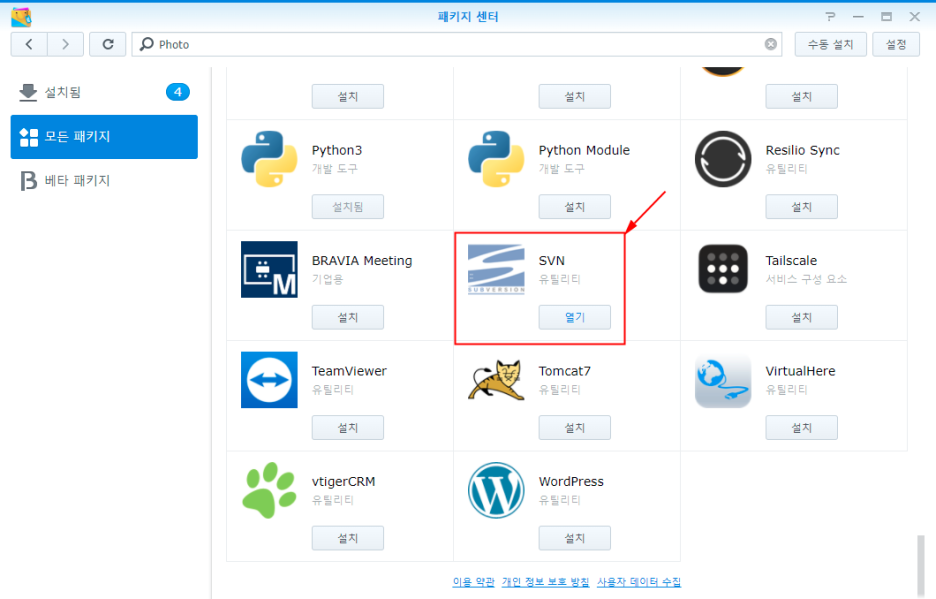Viewport: 936px width, 599px height.
Task: Click the Photo search input field
Action: [457, 44]
